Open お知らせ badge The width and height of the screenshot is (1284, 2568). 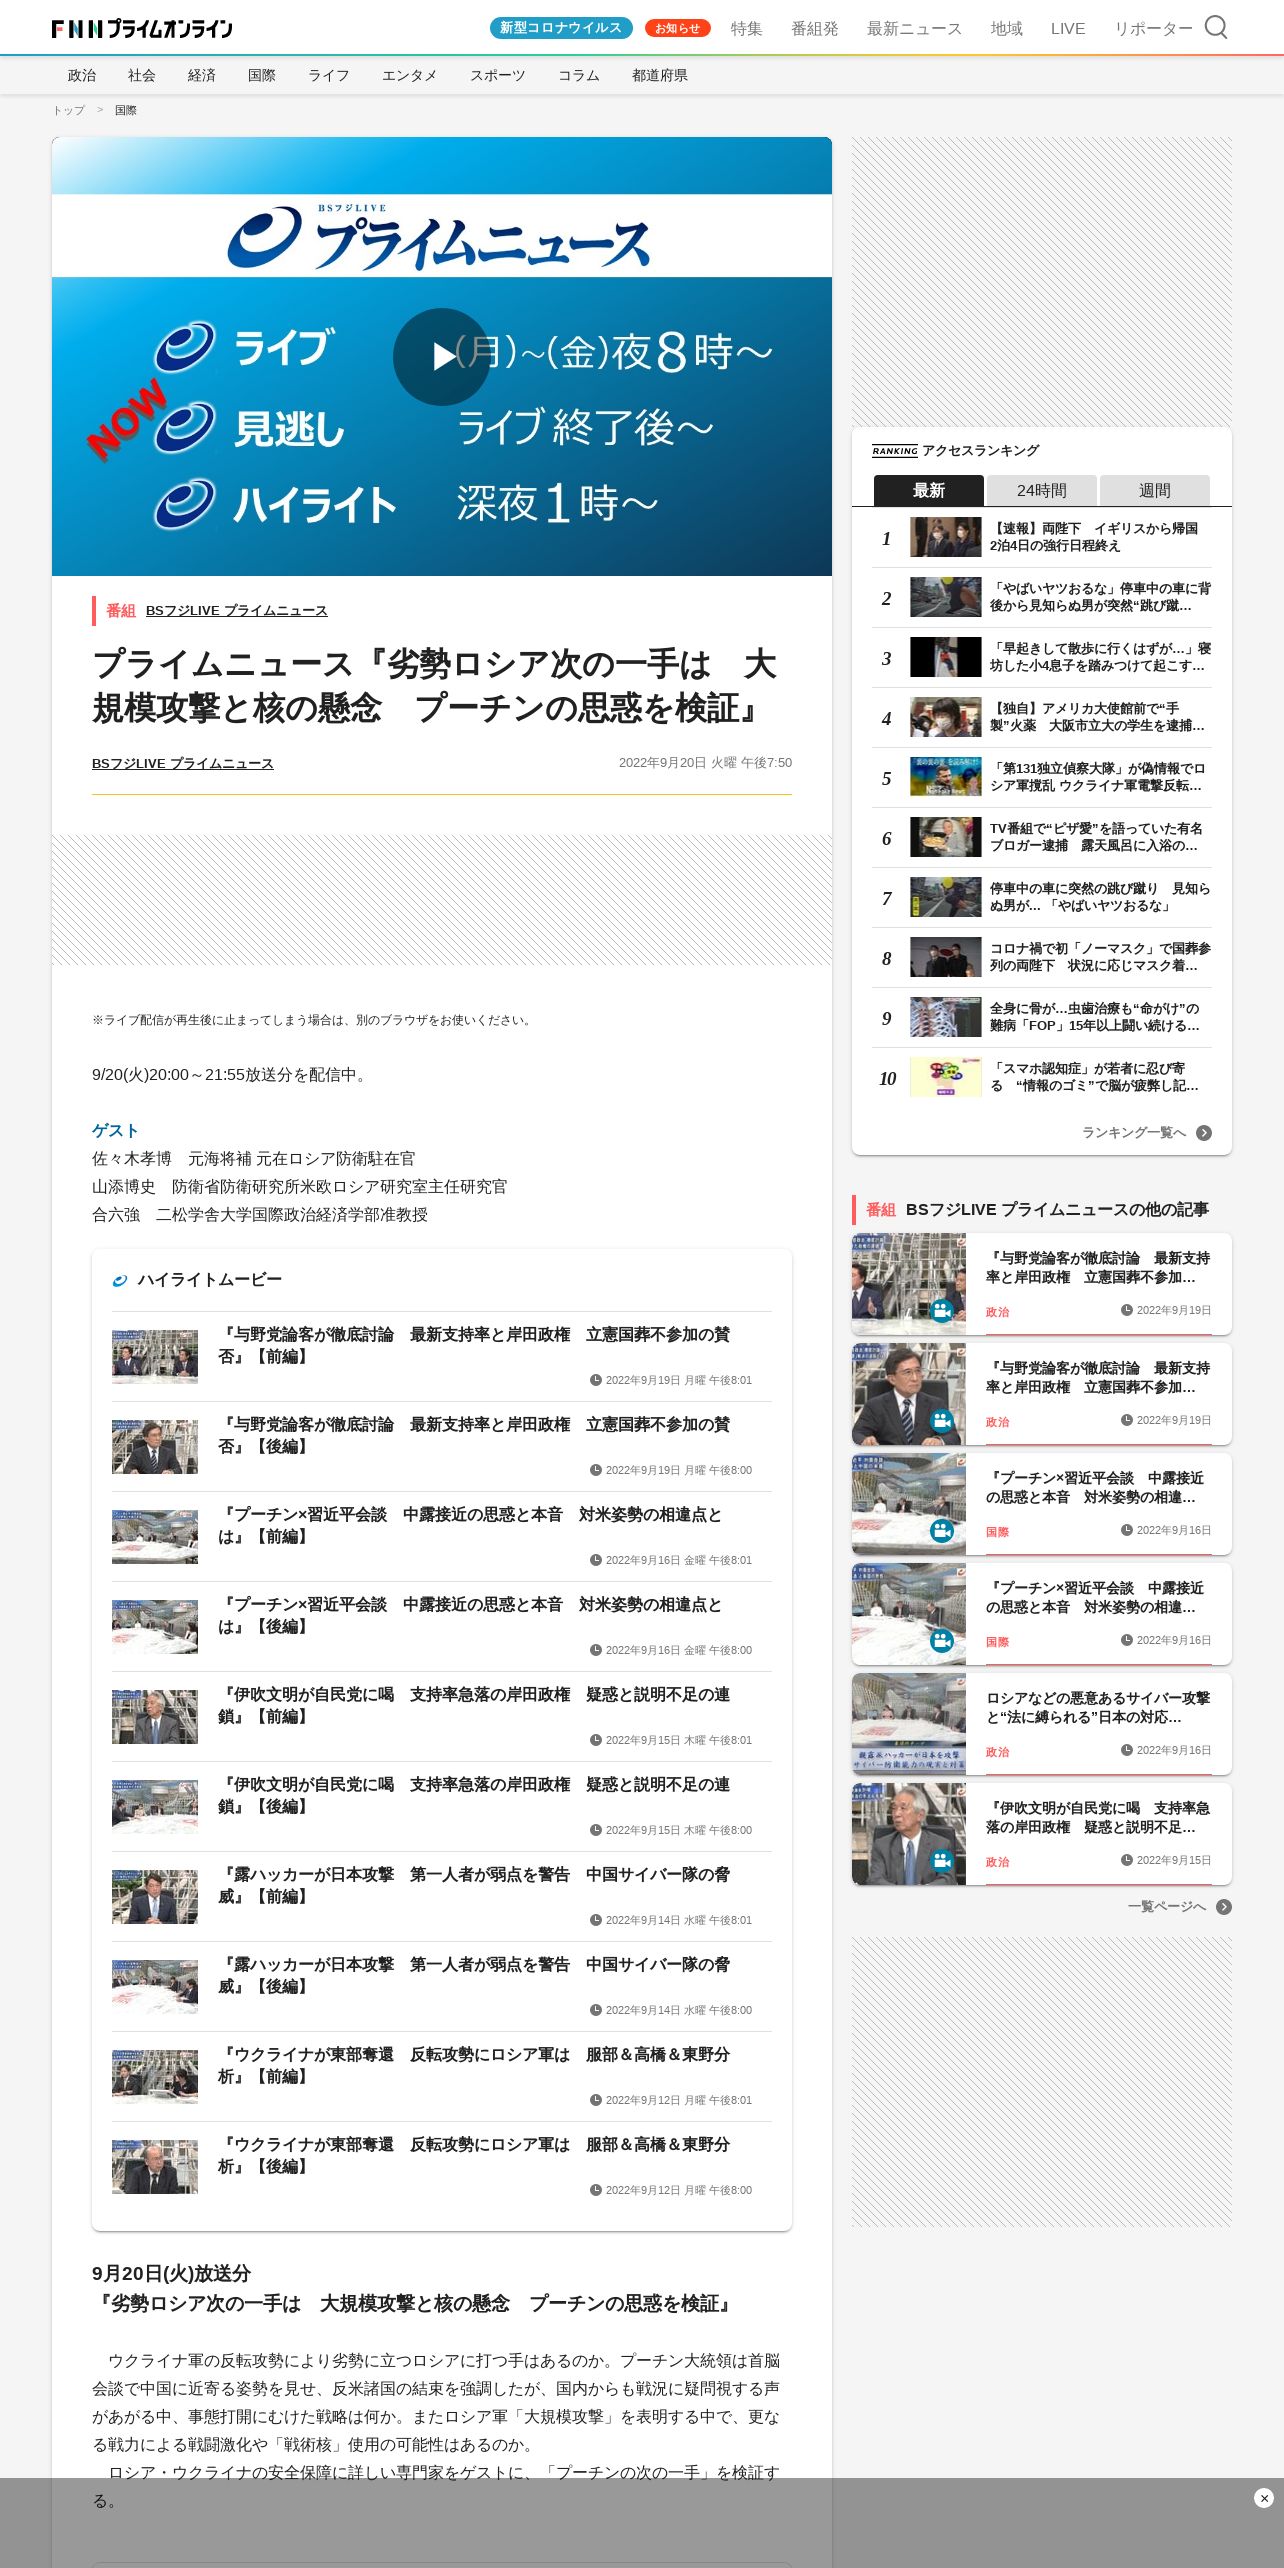click(x=677, y=28)
